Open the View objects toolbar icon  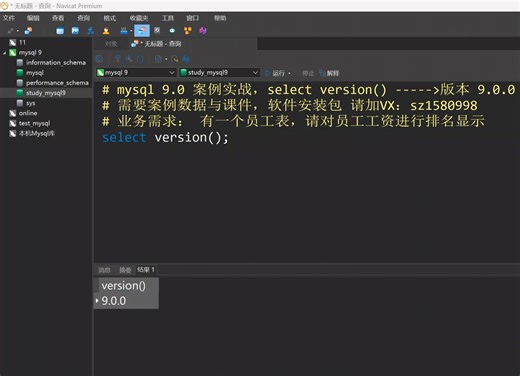pos(75,31)
